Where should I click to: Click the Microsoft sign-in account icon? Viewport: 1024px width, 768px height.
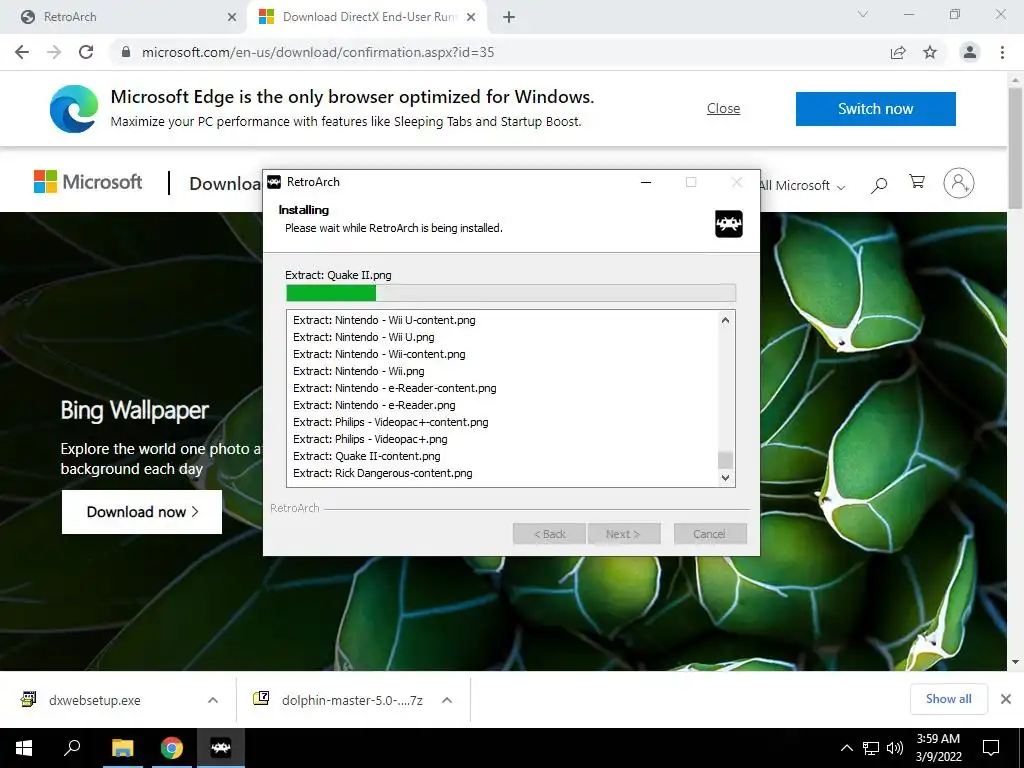point(958,183)
